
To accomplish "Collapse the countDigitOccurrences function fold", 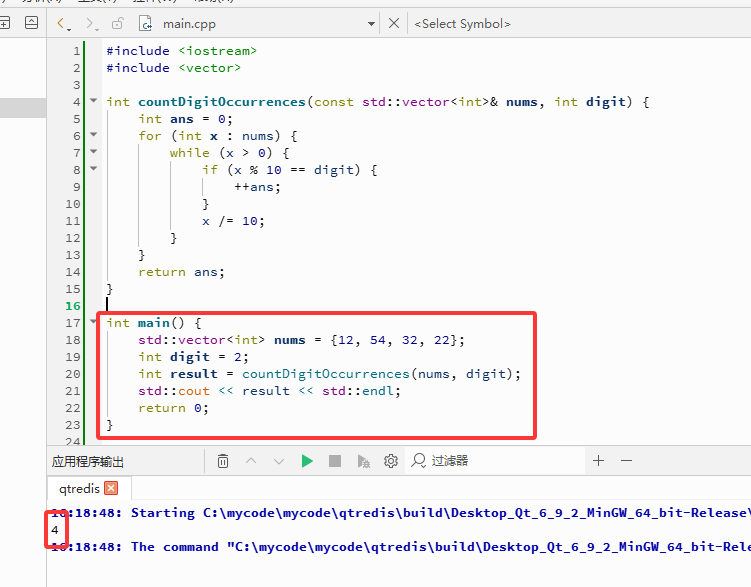I will [94, 101].
